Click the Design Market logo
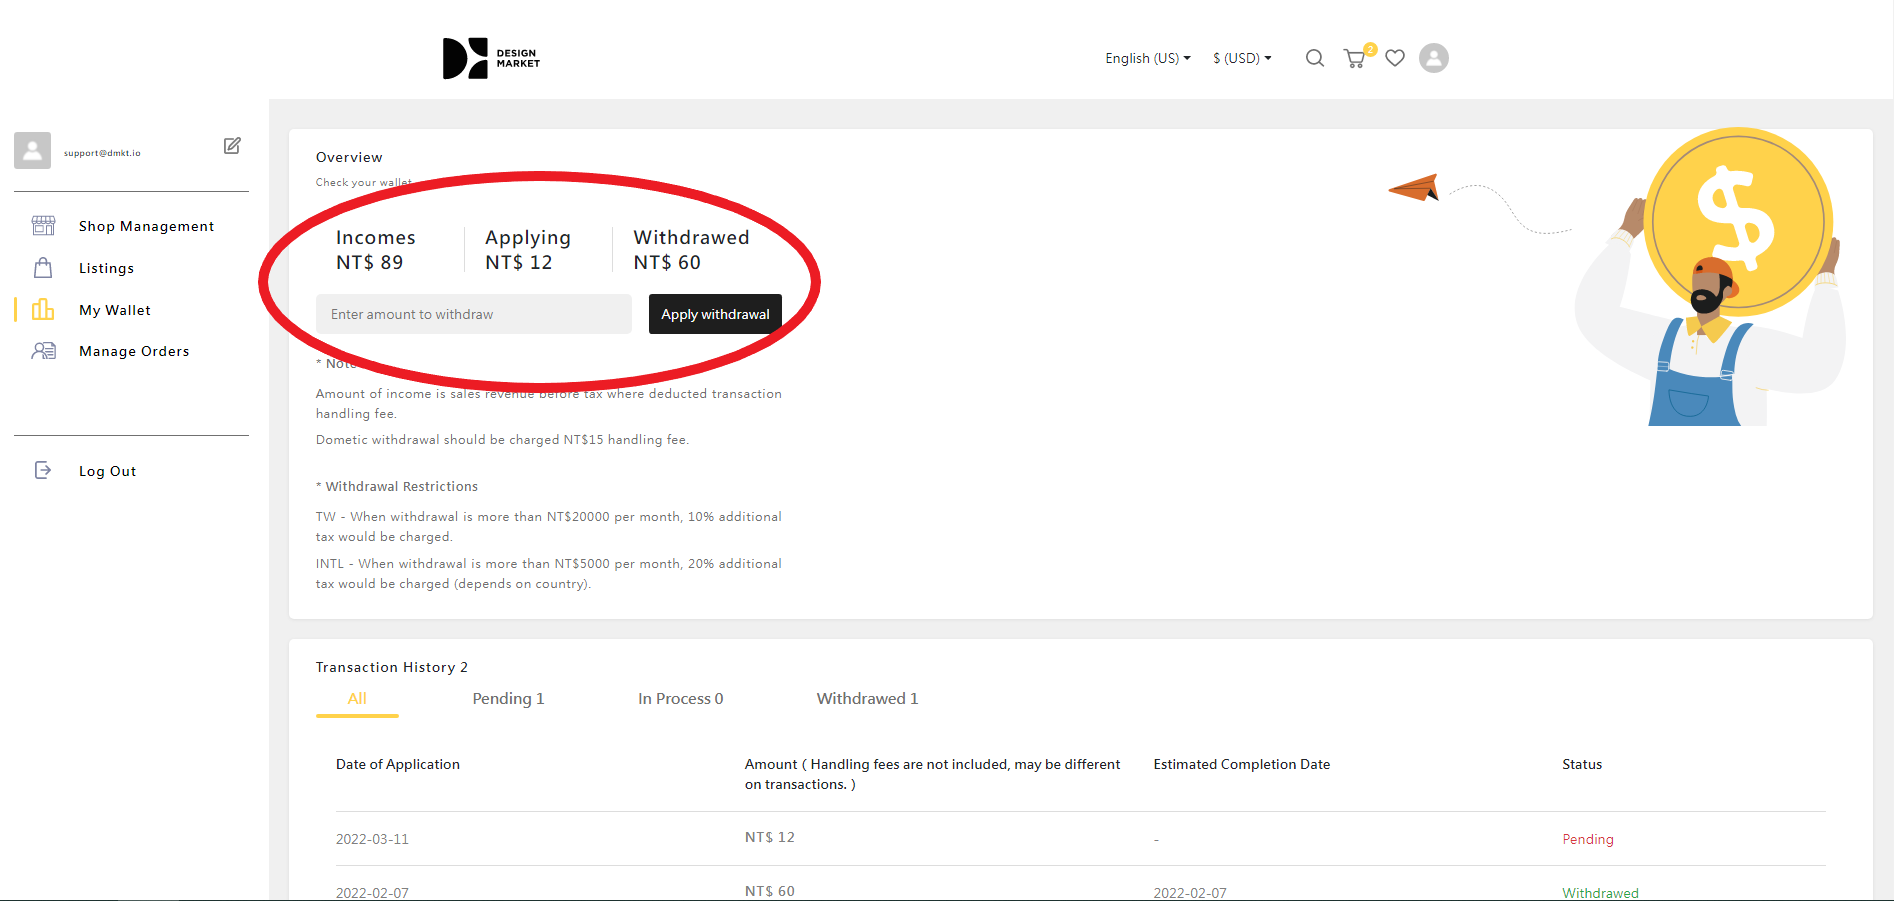This screenshot has width=1894, height=901. tap(490, 59)
